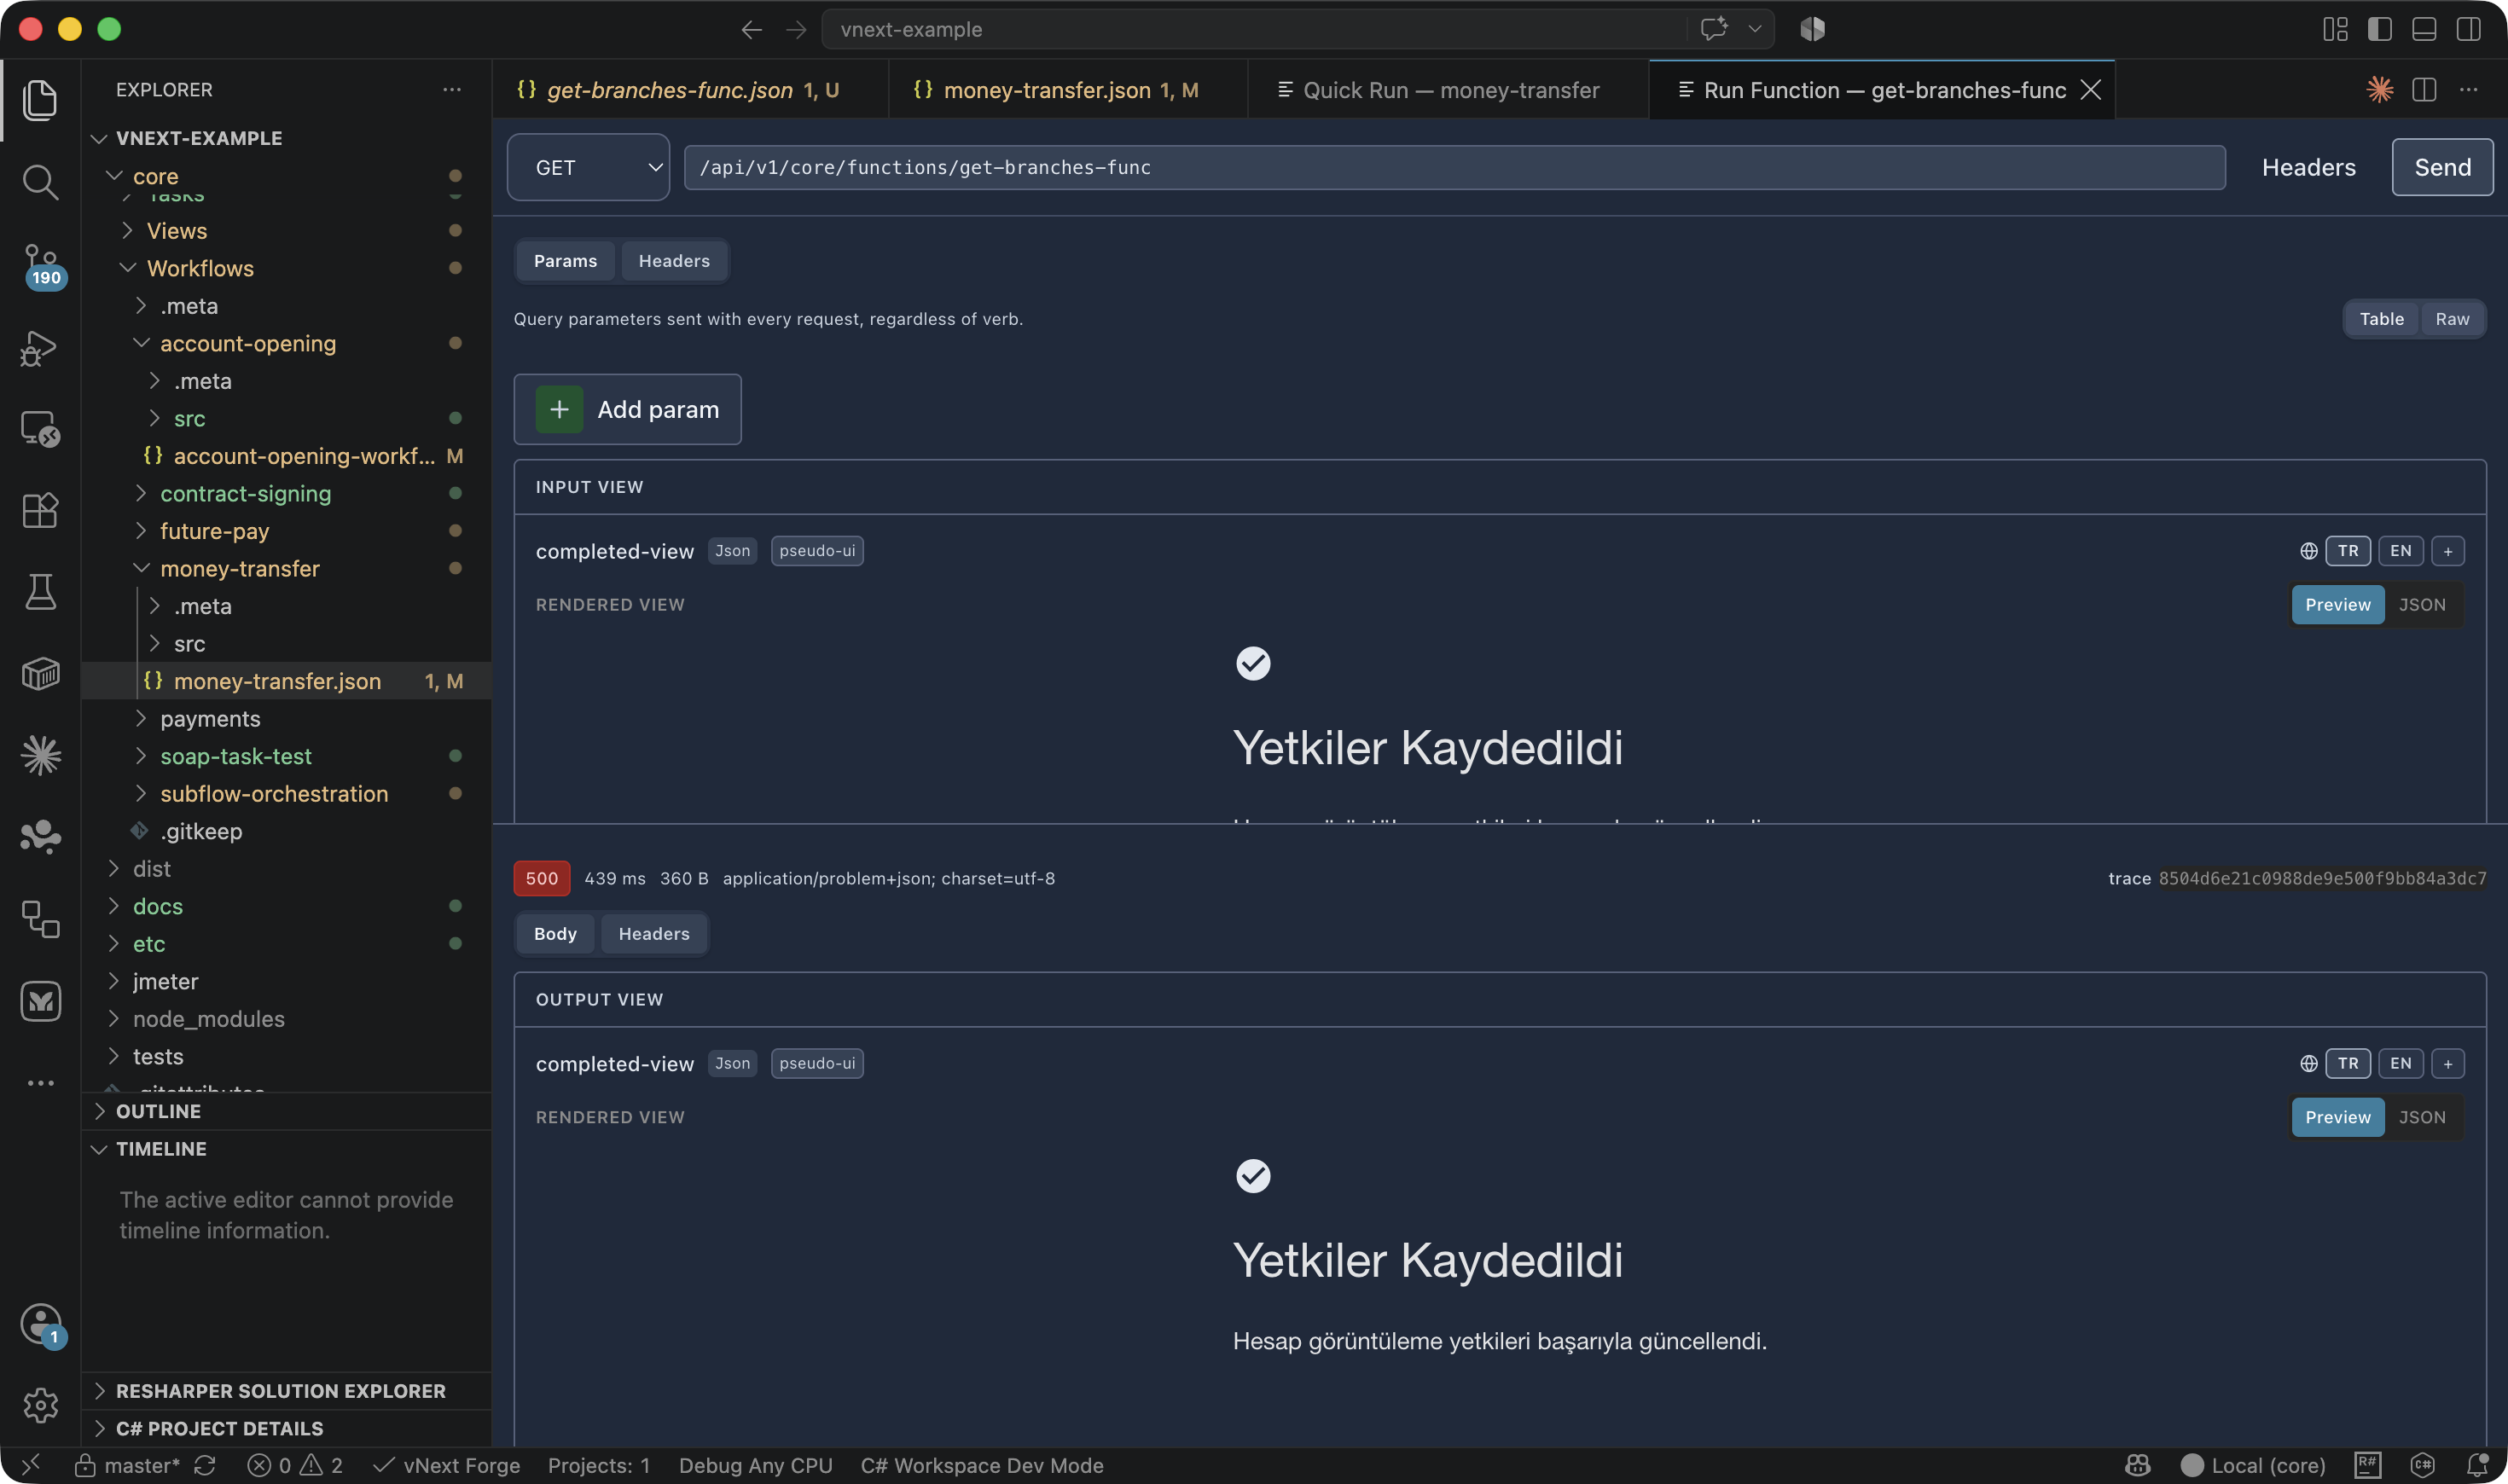Screen dimensions: 2508x1484
Task: Switch to Quick Run — money-transfer tab
Action: (1449, 90)
